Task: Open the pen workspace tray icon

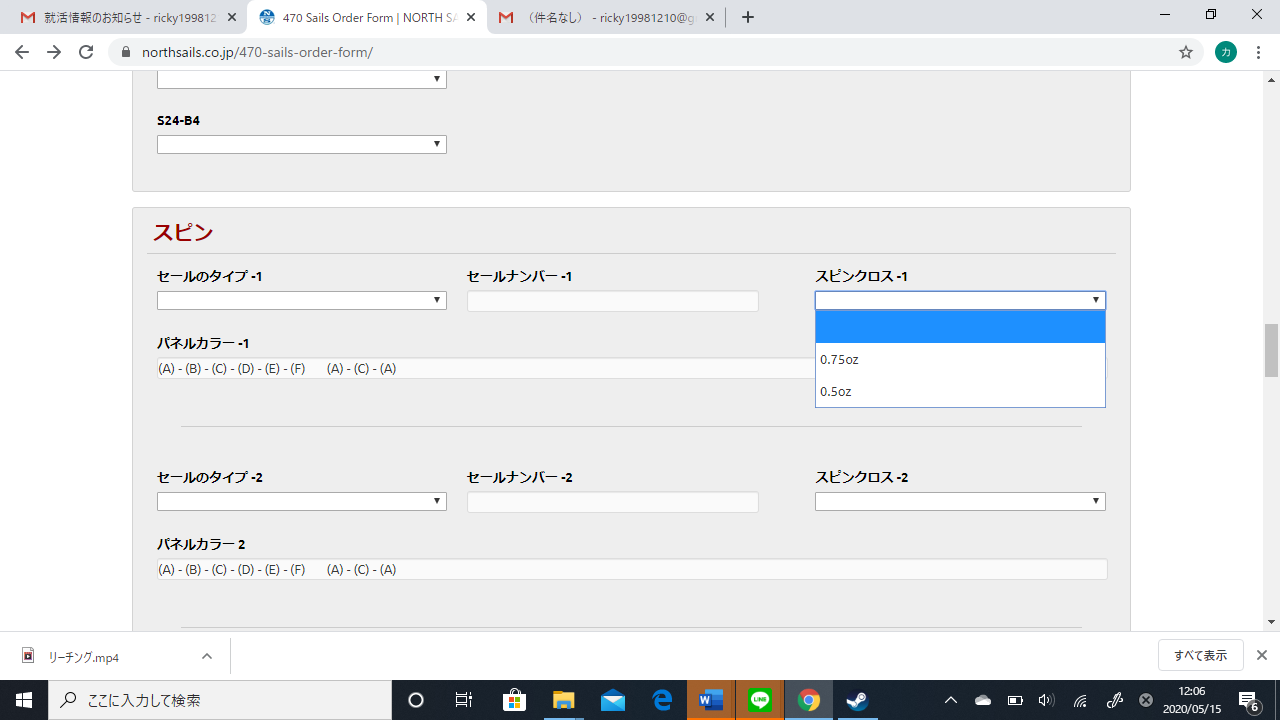Action: click(1114, 700)
